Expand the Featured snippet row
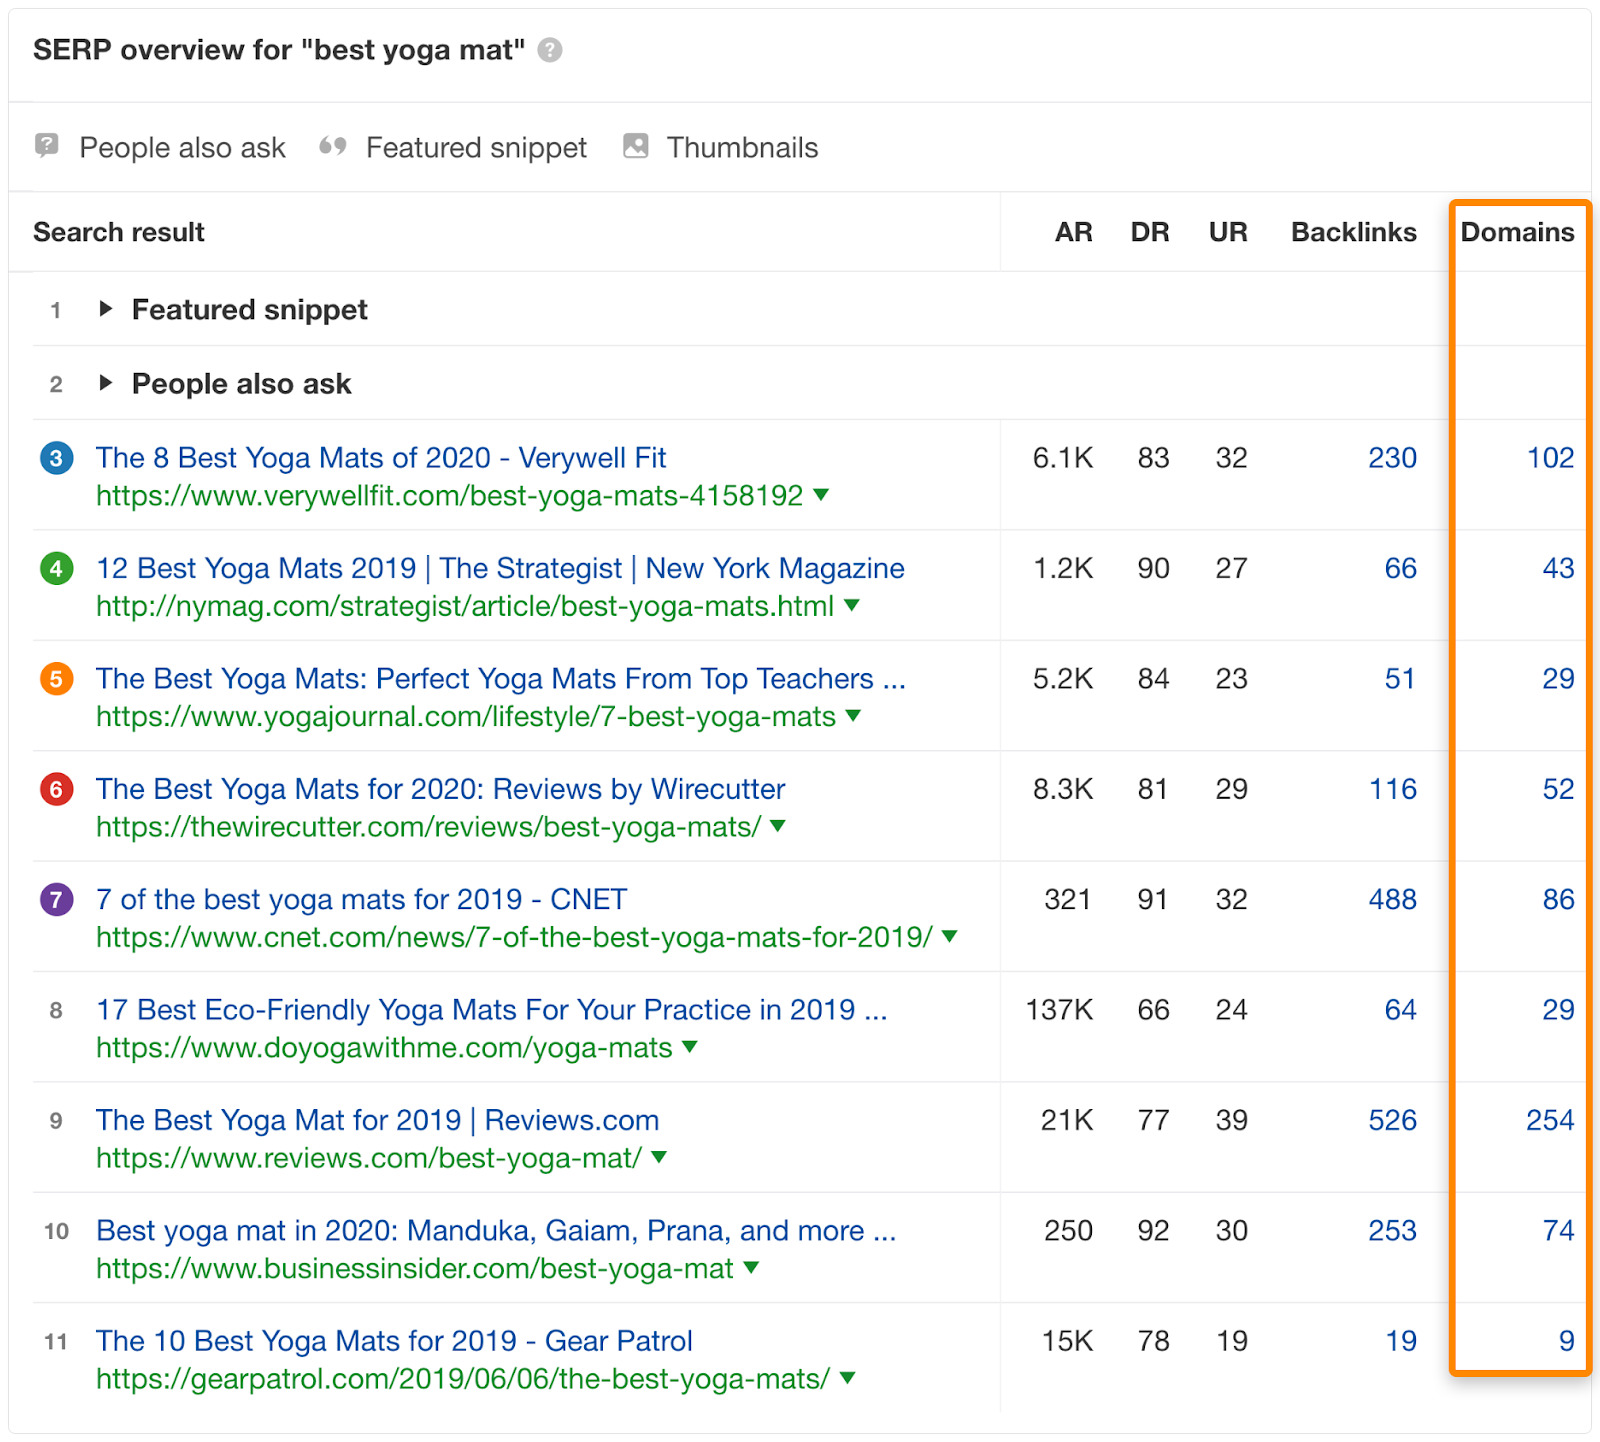The image size is (1600, 1442). coord(107,309)
